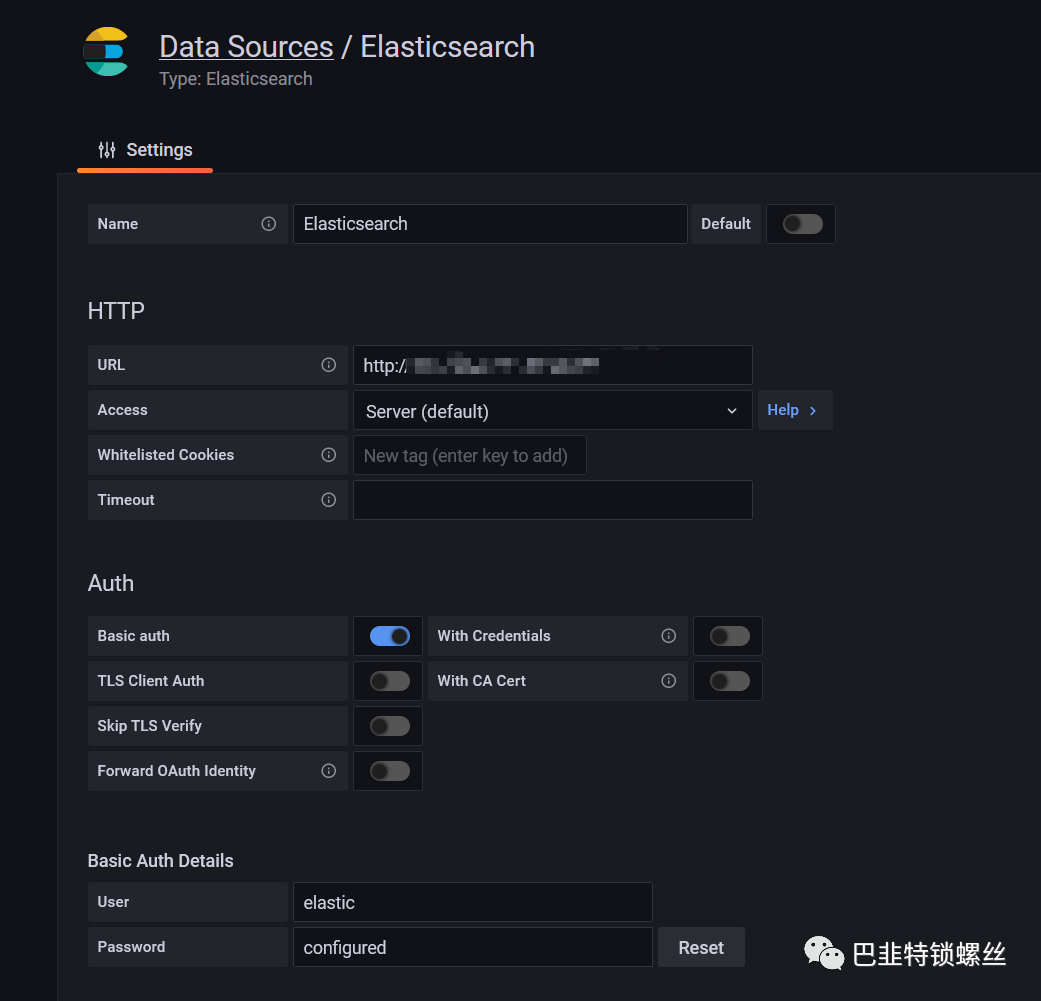Show info tooltip for Forward OAuth Identity
The width and height of the screenshot is (1041, 1001).
[329, 771]
